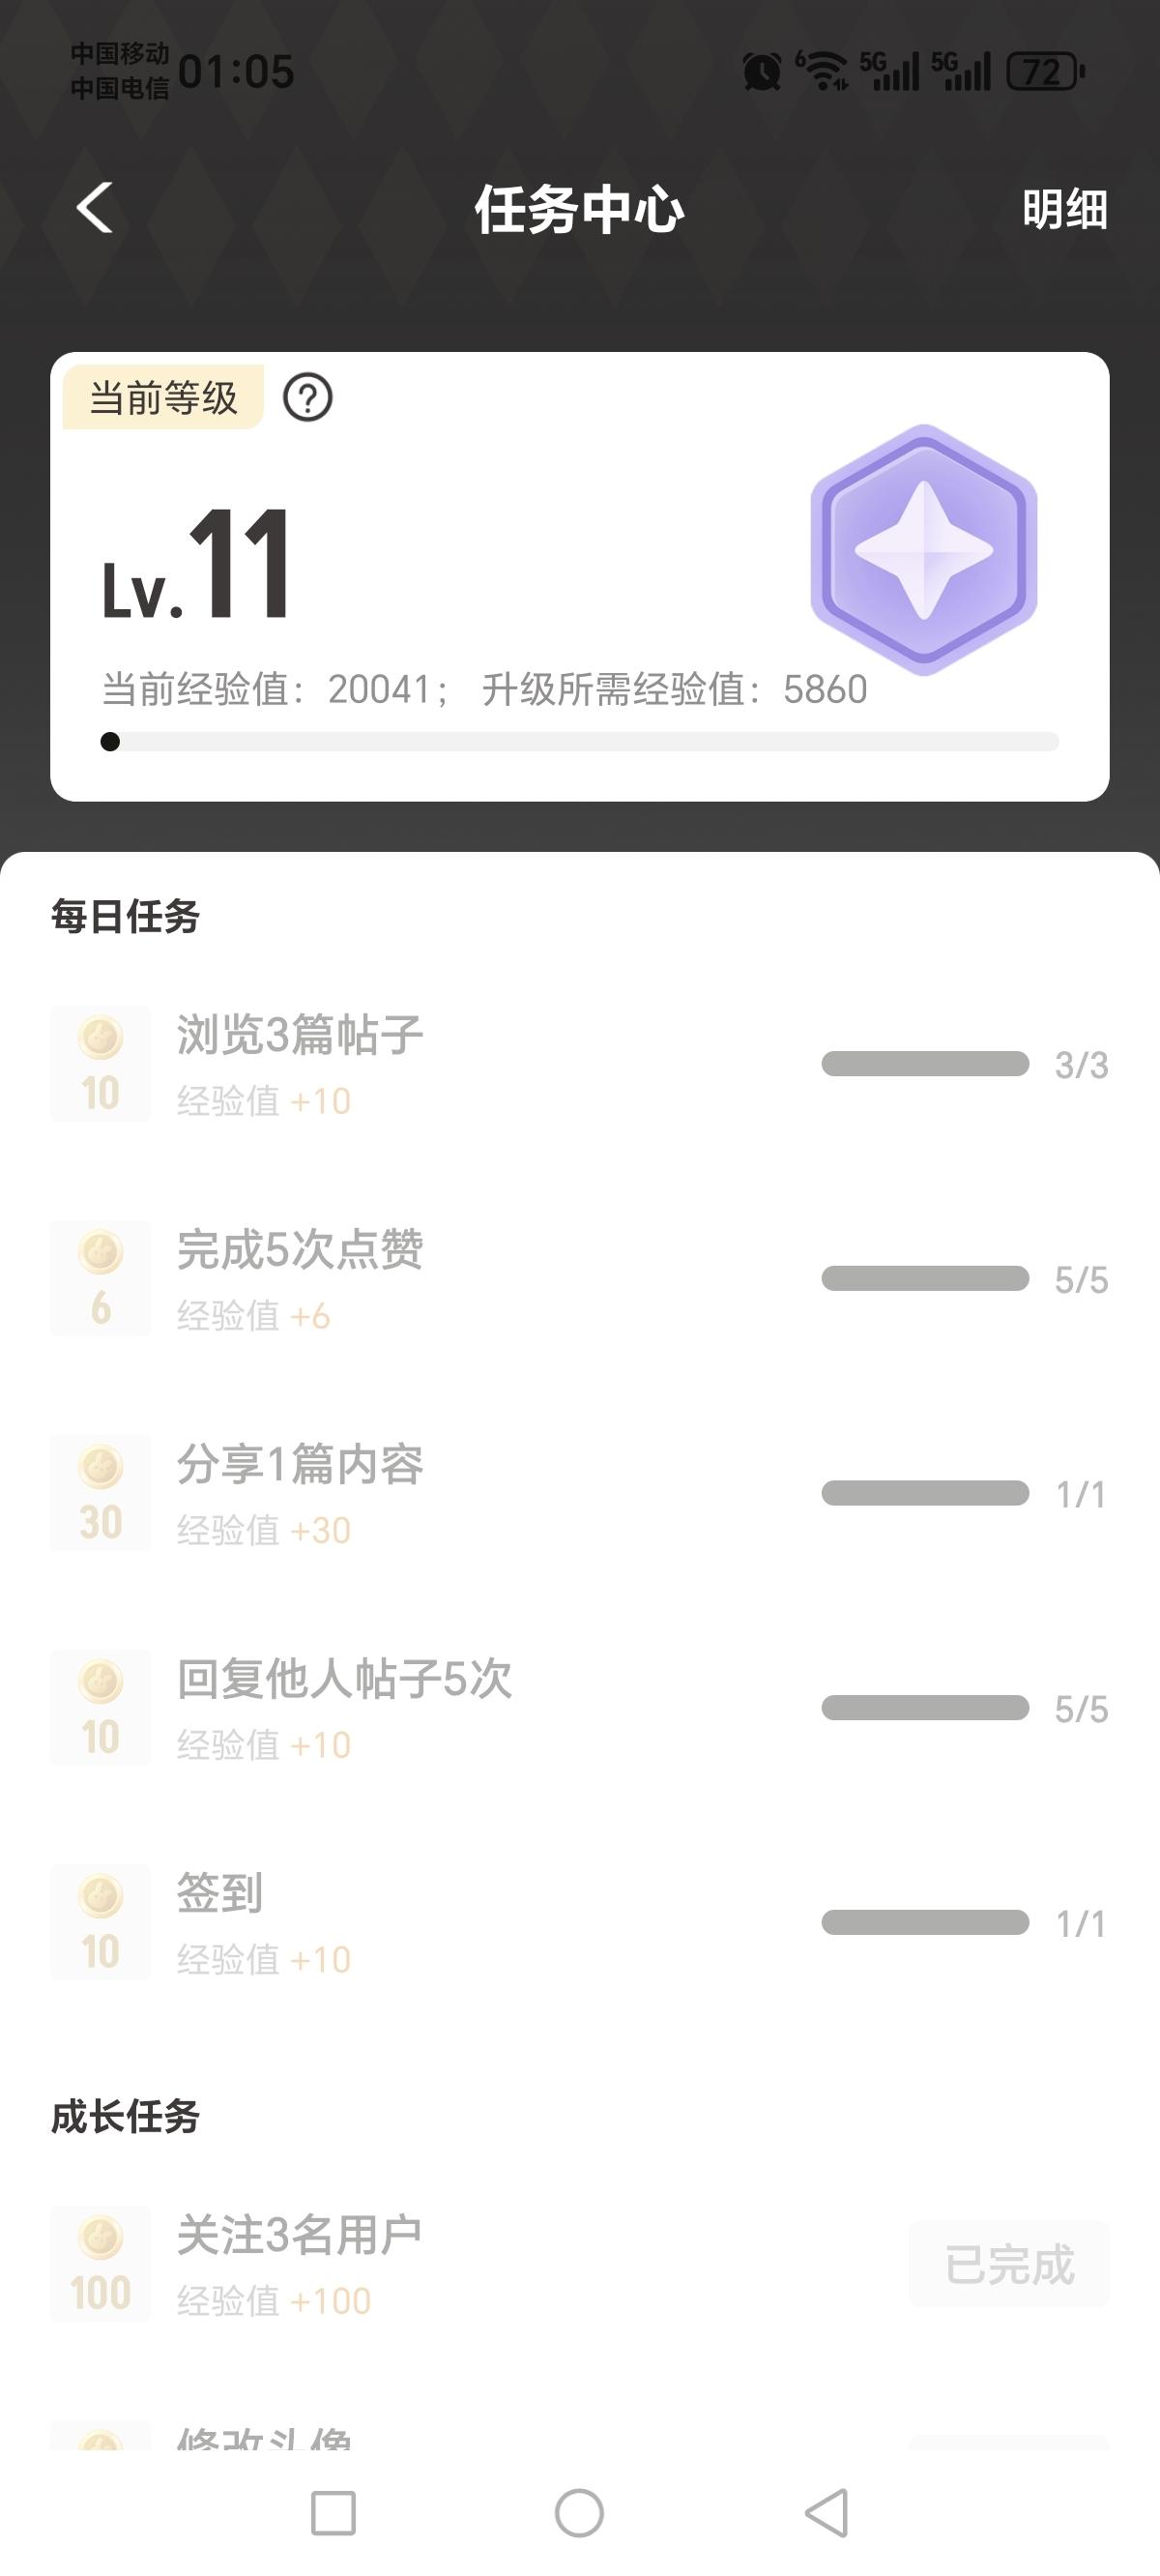Tap the 100-coin icon for 关注3名用户

coord(101,2264)
